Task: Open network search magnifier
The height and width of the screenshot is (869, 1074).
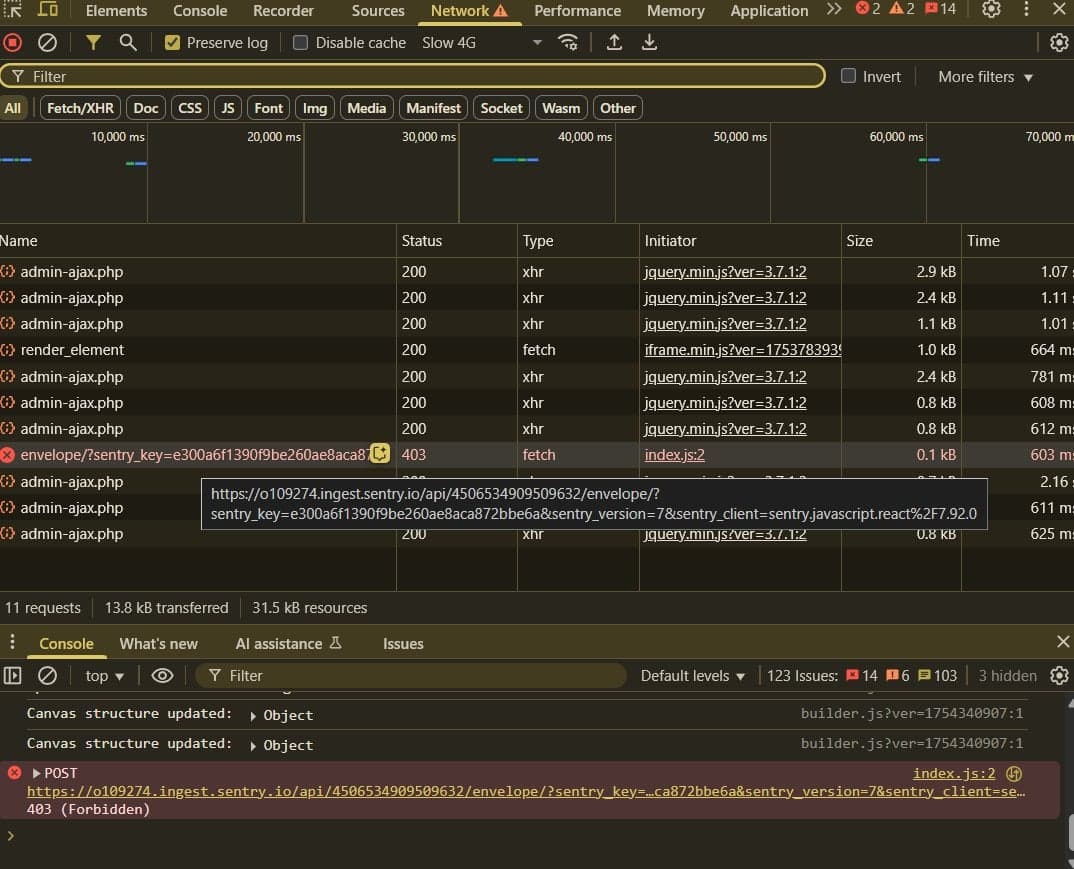Action: tap(127, 42)
